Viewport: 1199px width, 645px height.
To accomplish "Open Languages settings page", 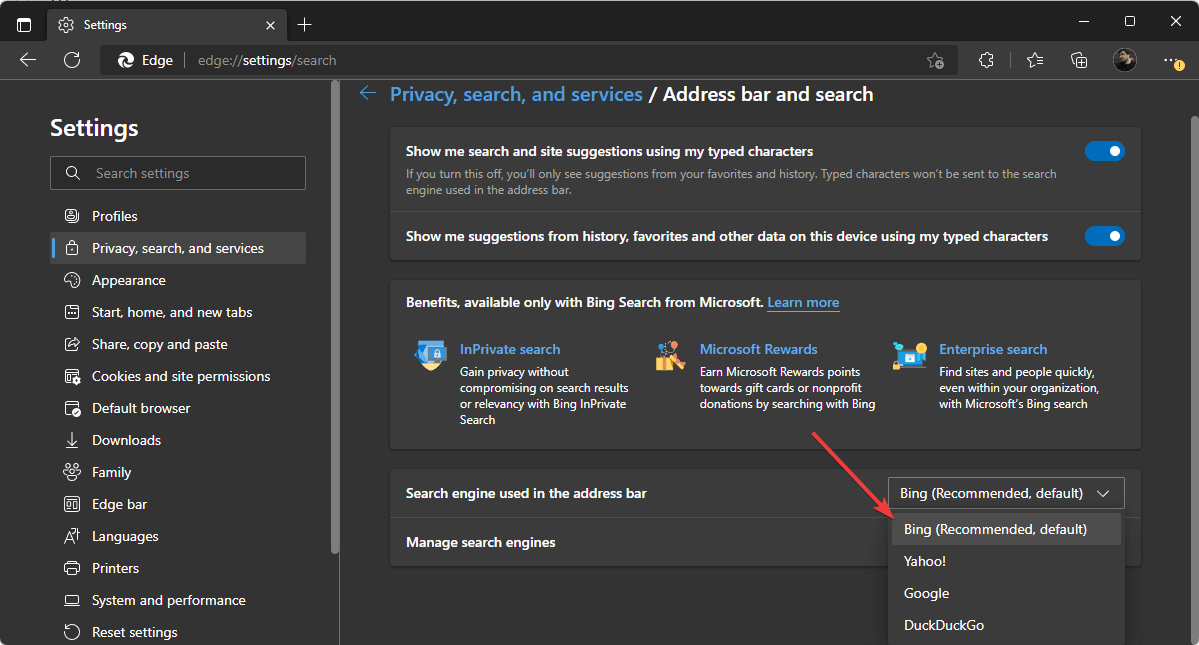I will coord(178,536).
